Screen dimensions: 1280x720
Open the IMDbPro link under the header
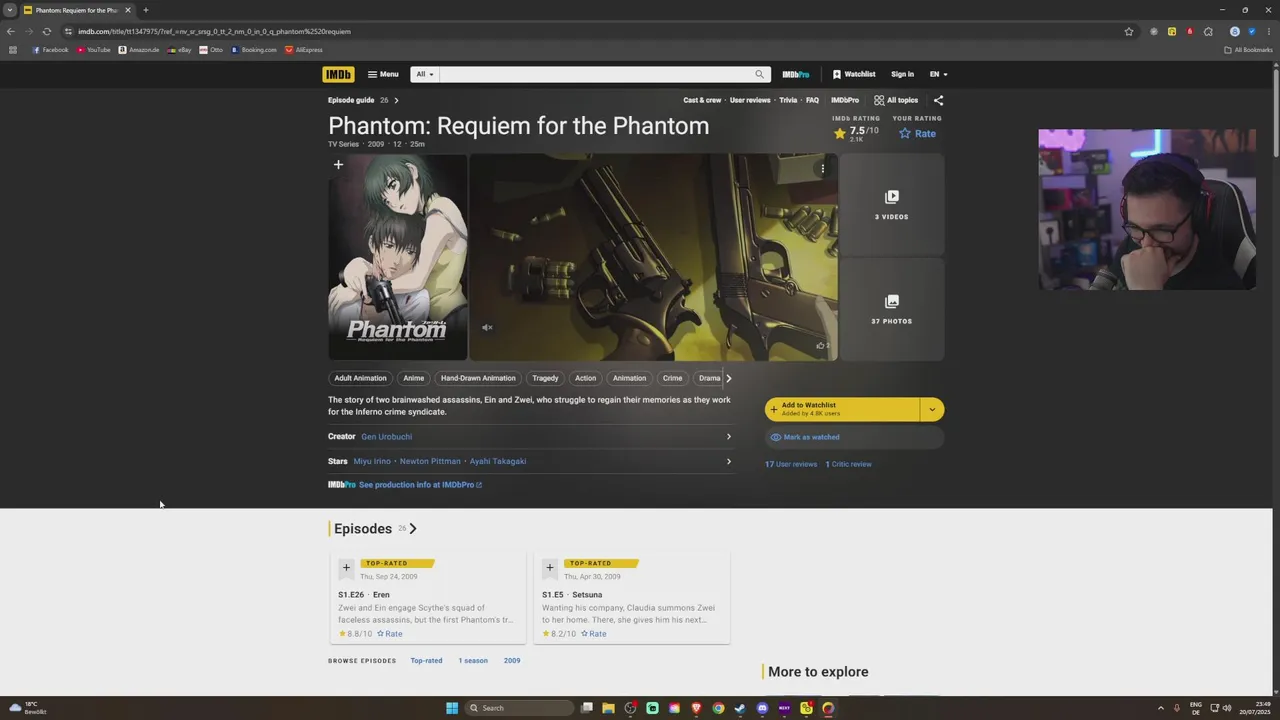844,100
